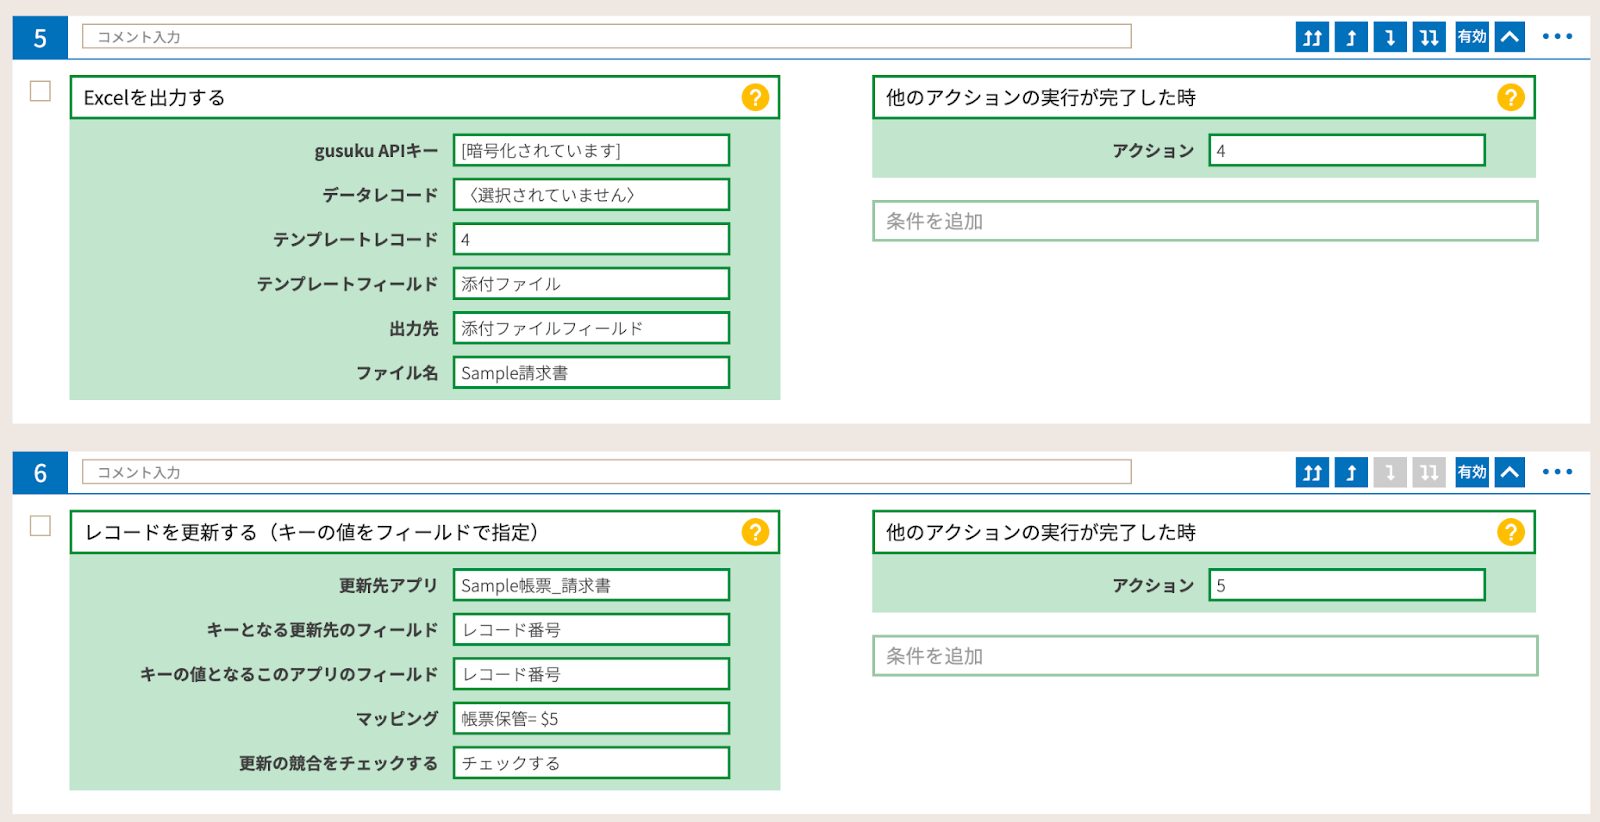Move row 6 up one position

(1351, 472)
